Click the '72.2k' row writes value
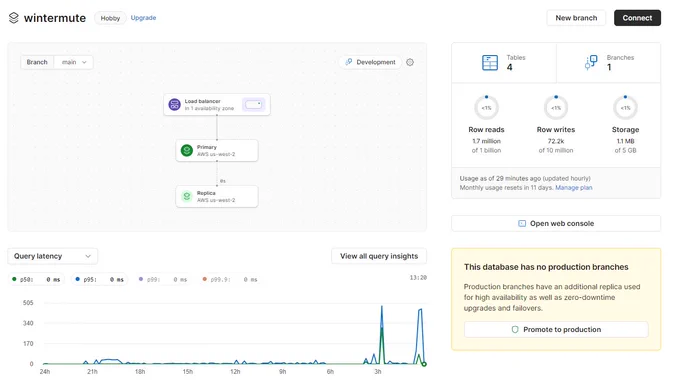The height and width of the screenshot is (383, 680). point(556,141)
